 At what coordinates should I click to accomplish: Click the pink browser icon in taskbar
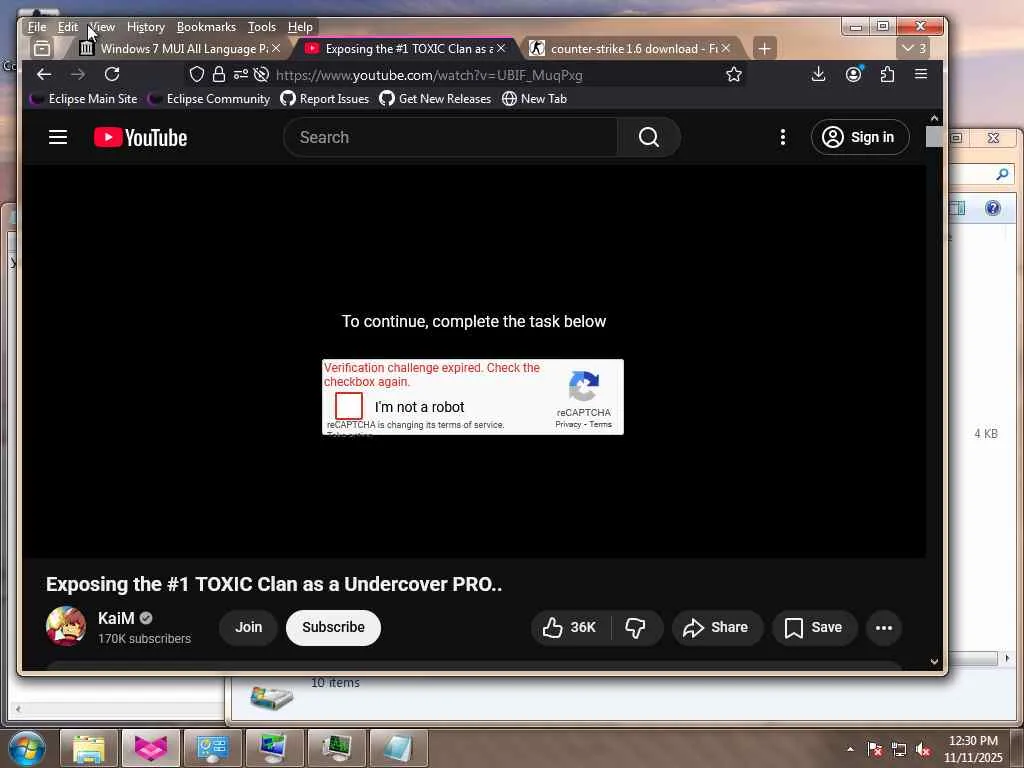[x=151, y=748]
